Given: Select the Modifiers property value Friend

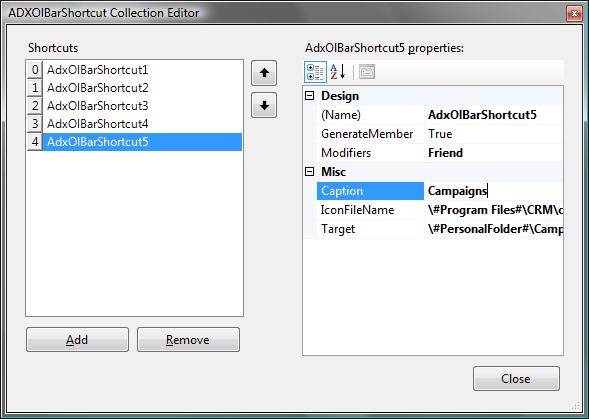Looking at the screenshot, I should [494, 153].
